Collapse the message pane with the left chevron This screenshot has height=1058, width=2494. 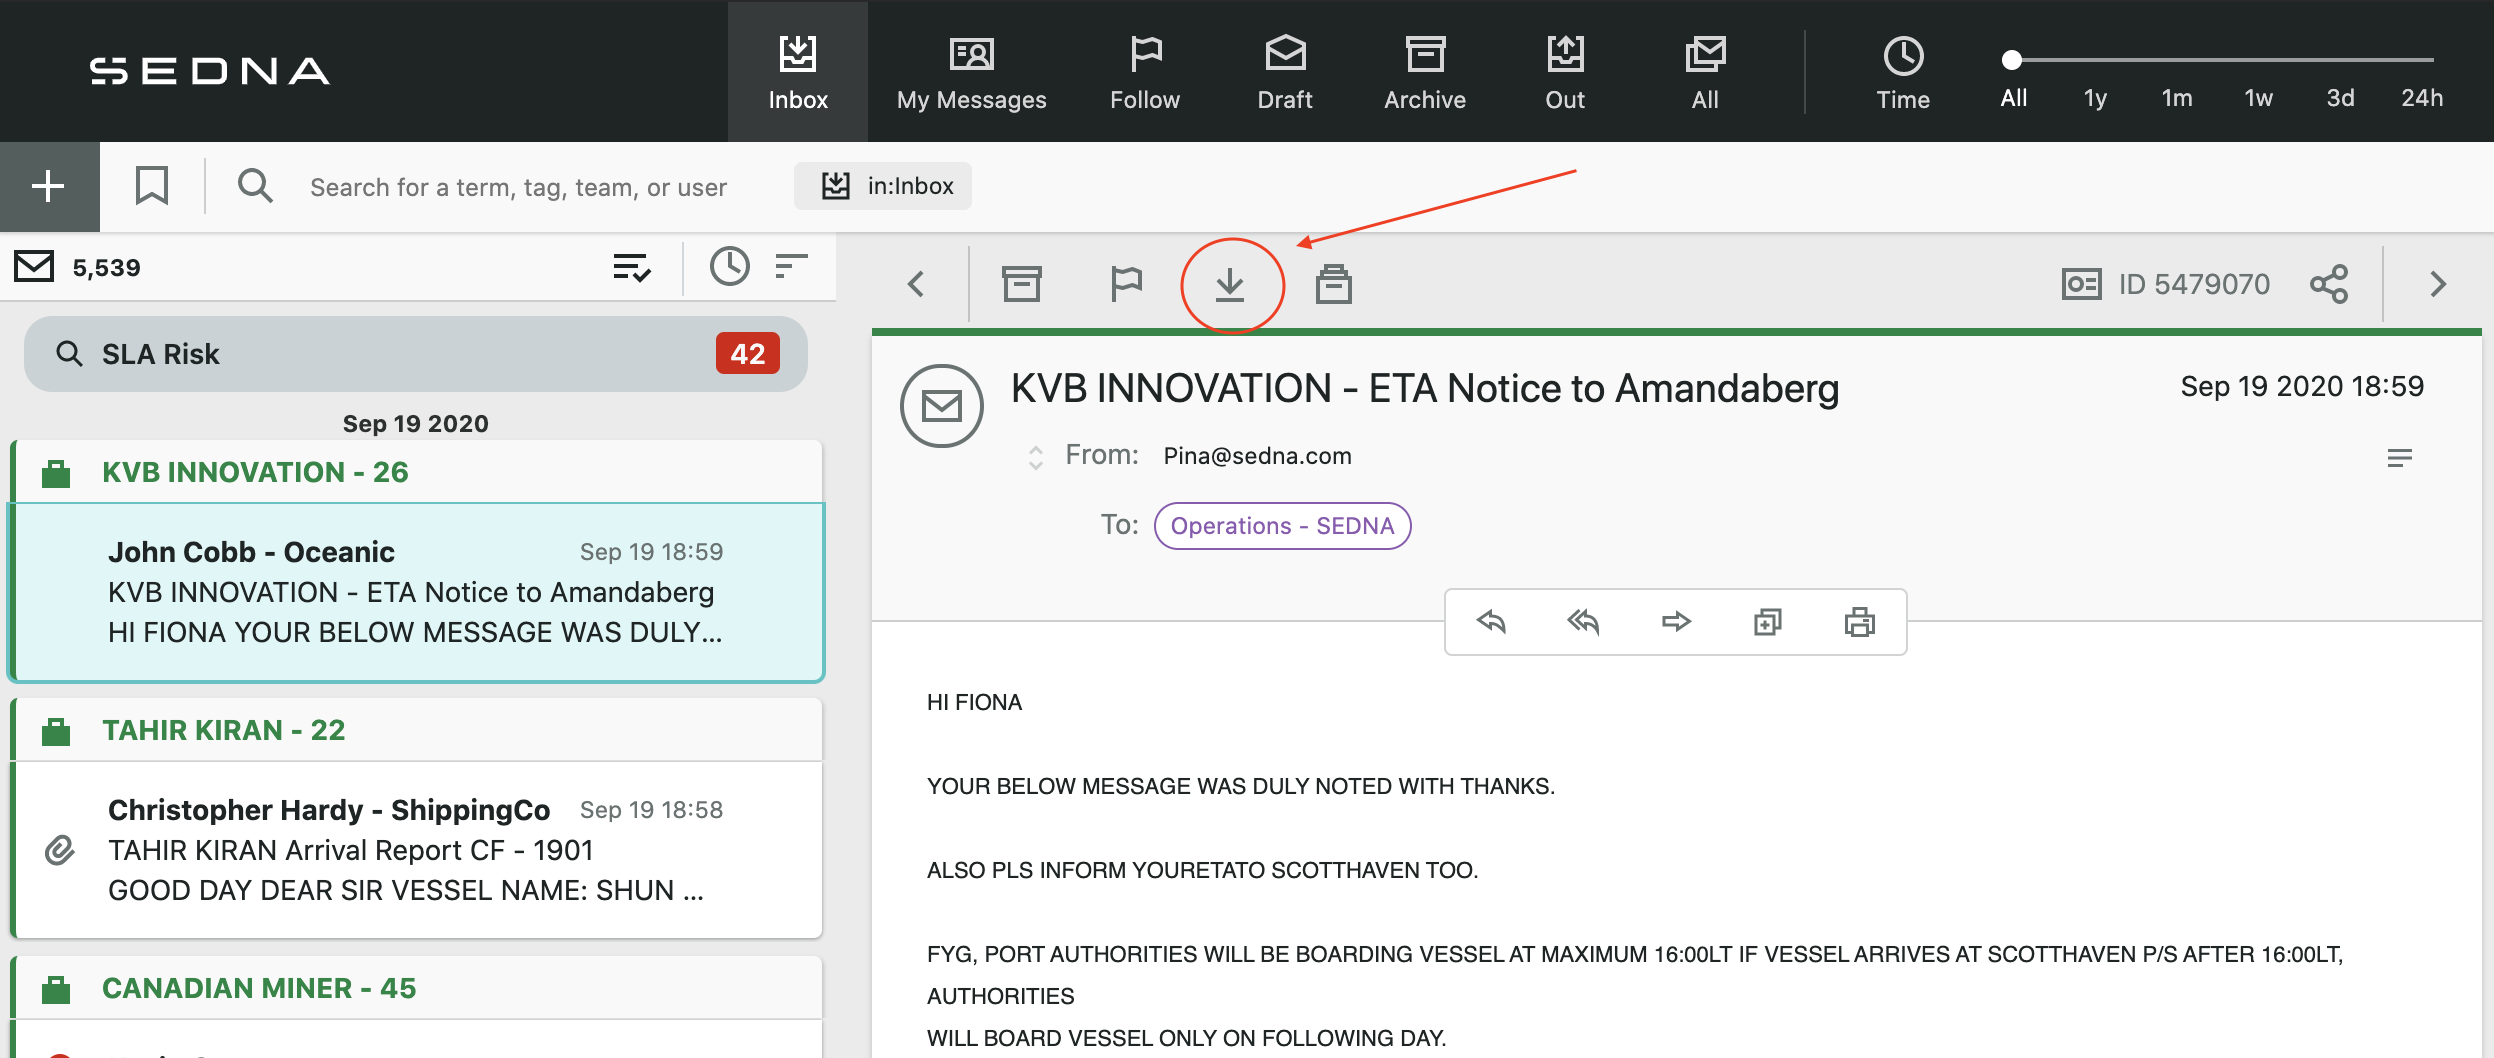[x=915, y=283]
